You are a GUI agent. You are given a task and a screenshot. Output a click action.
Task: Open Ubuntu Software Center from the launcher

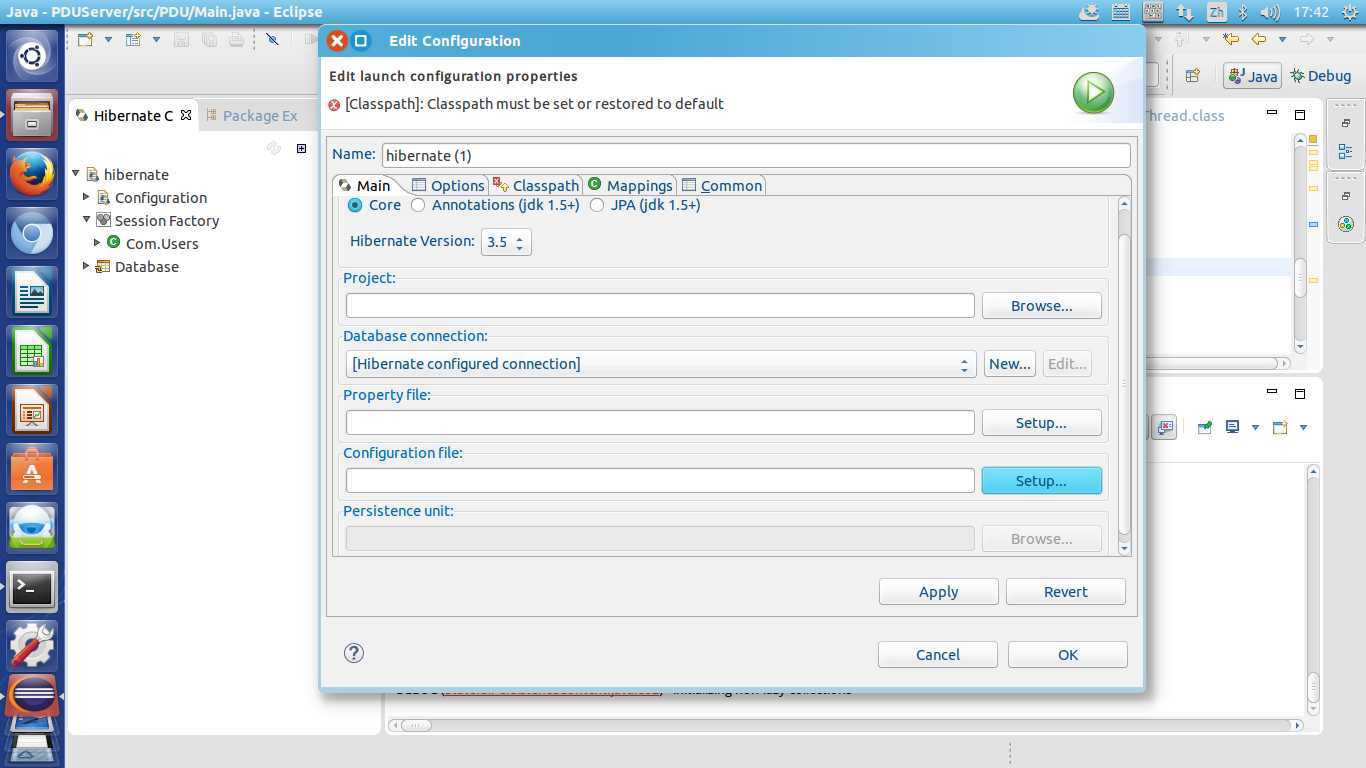click(x=32, y=467)
